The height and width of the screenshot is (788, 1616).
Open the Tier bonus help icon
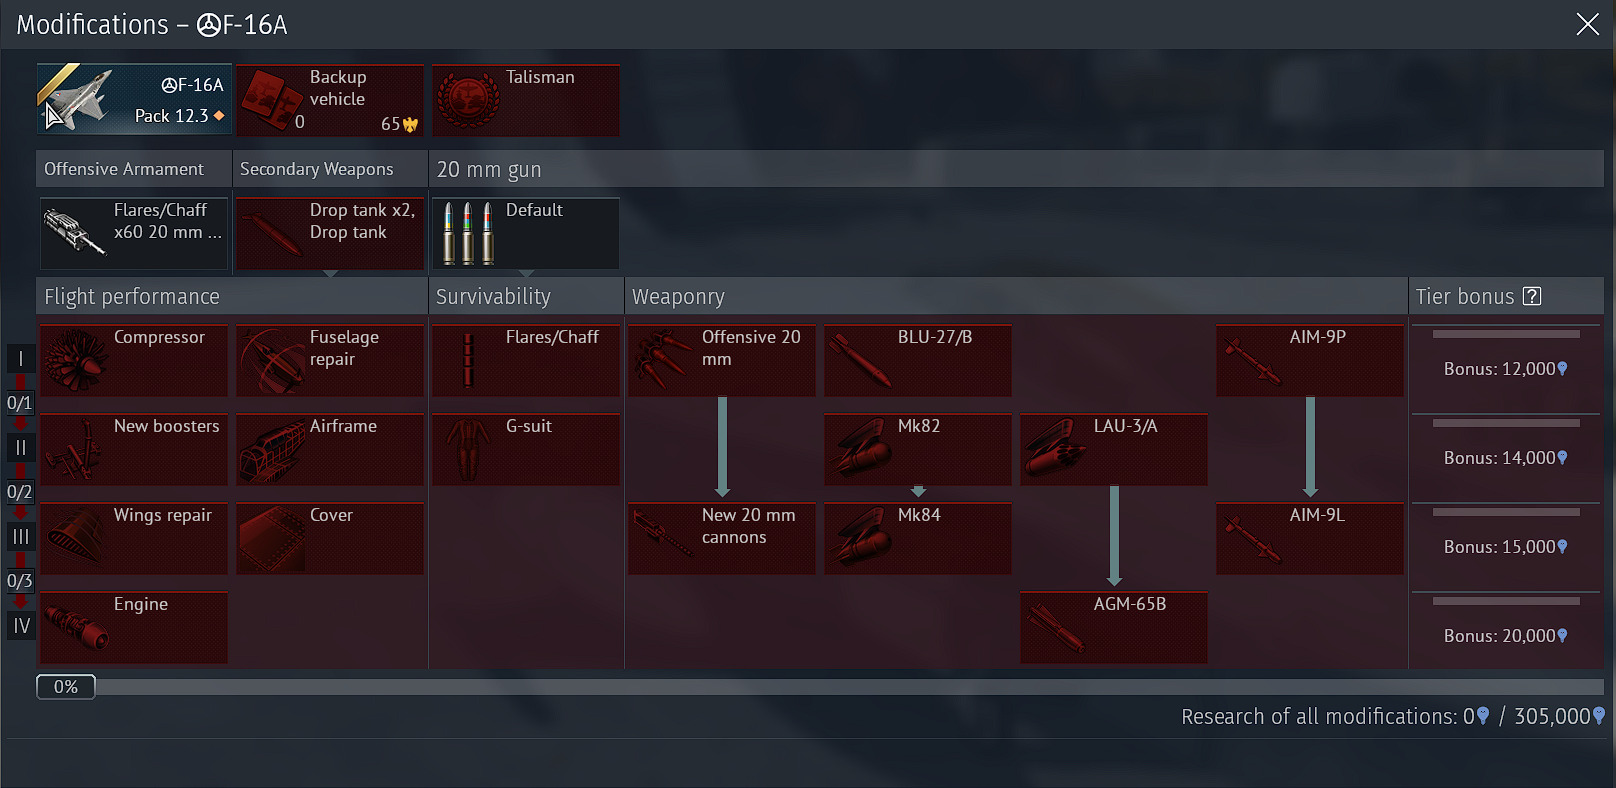coord(1532,296)
